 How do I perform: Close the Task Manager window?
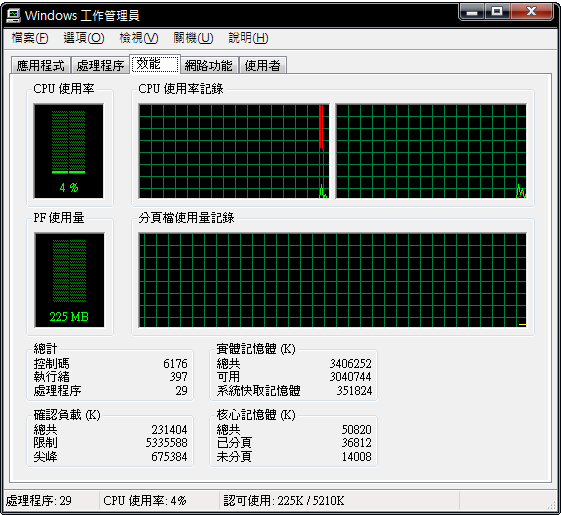(531, 12)
